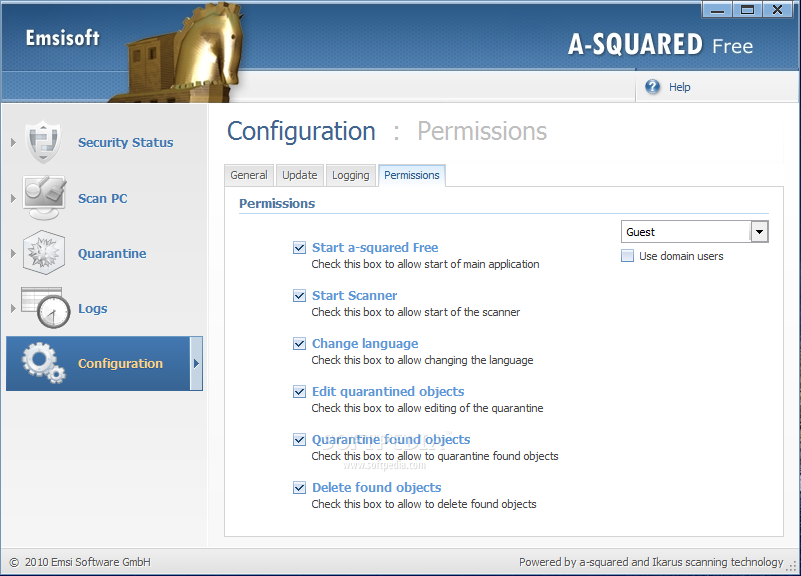Click the Configuration gears icon
This screenshot has height=576, width=801.
click(x=43, y=363)
